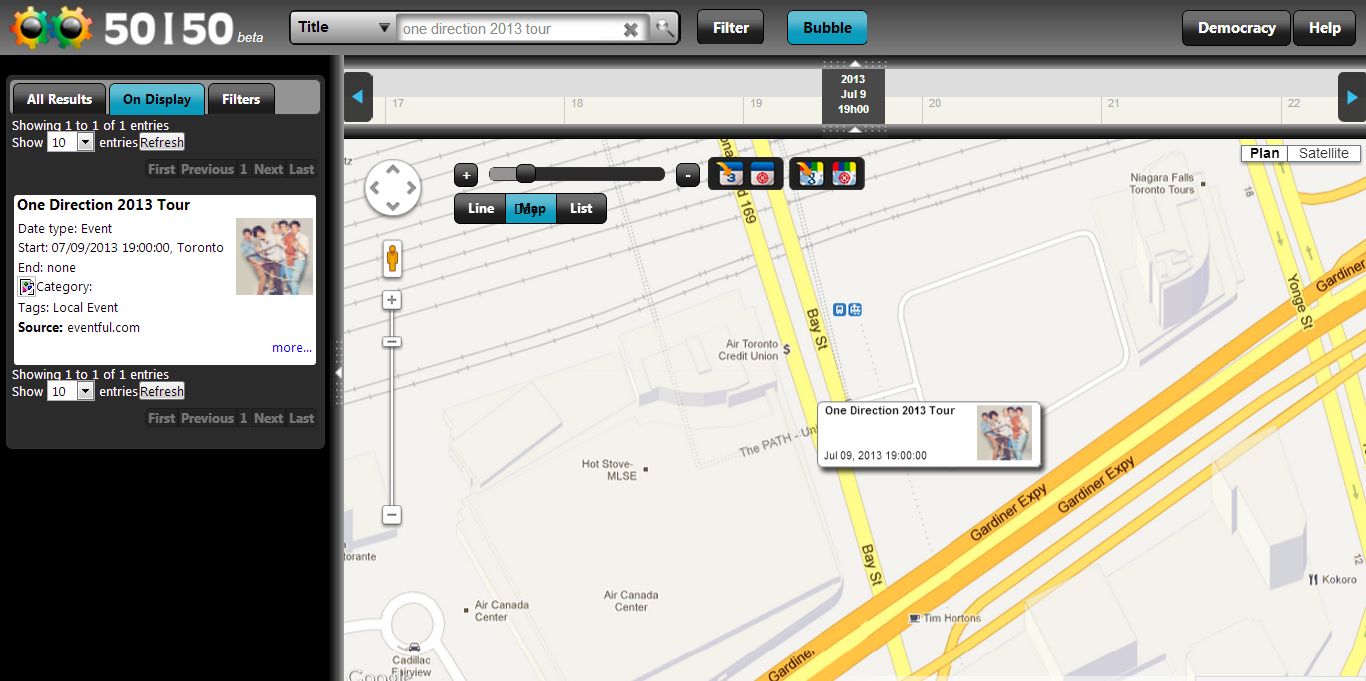Click the Niagara Falls Toronto Tours map label

[1162, 184]
